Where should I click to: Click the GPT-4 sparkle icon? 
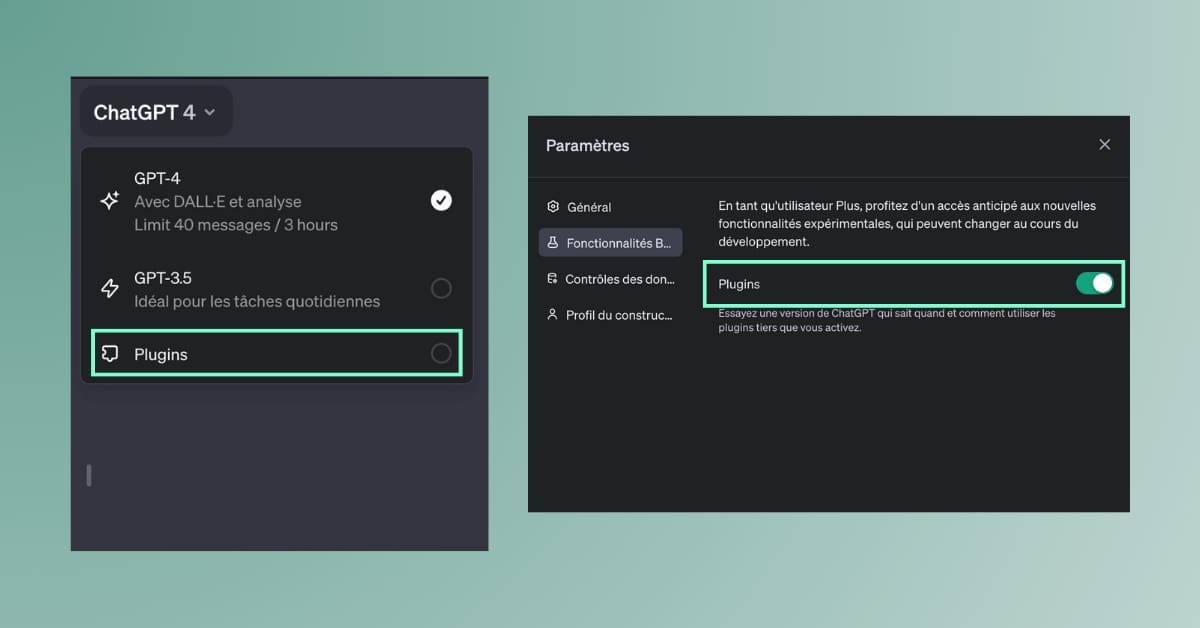(x=110, y=201)
